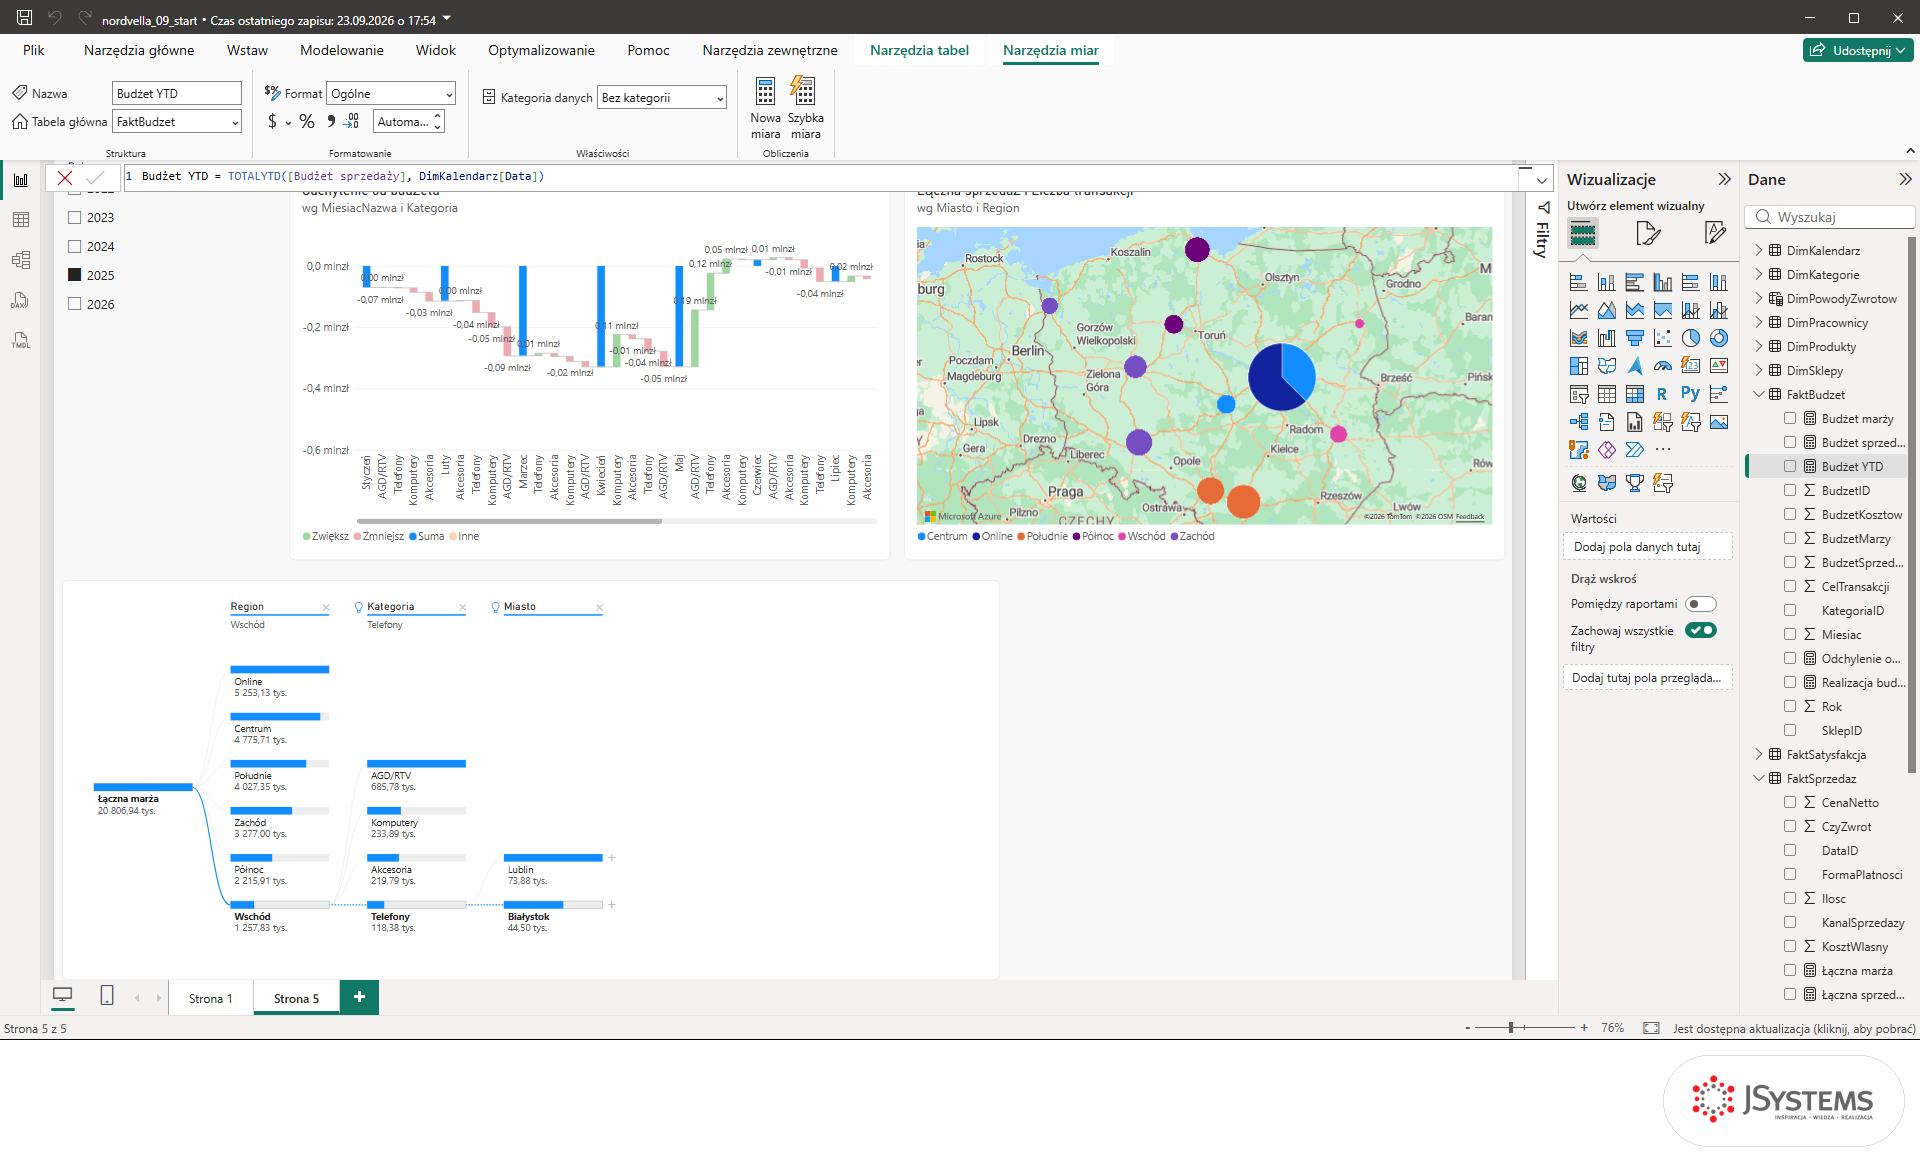Screen dimensions: 1920x1162
Task: Adjust the zoom slider in status bar
Action: tap(1511, 1027)
